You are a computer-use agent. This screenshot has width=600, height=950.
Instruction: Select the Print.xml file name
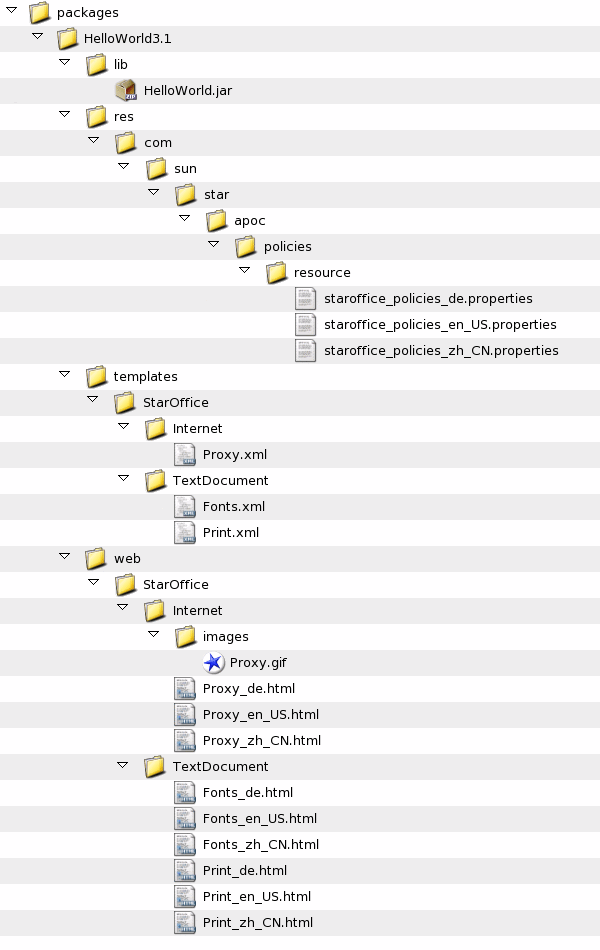click(x=230, y=533)
